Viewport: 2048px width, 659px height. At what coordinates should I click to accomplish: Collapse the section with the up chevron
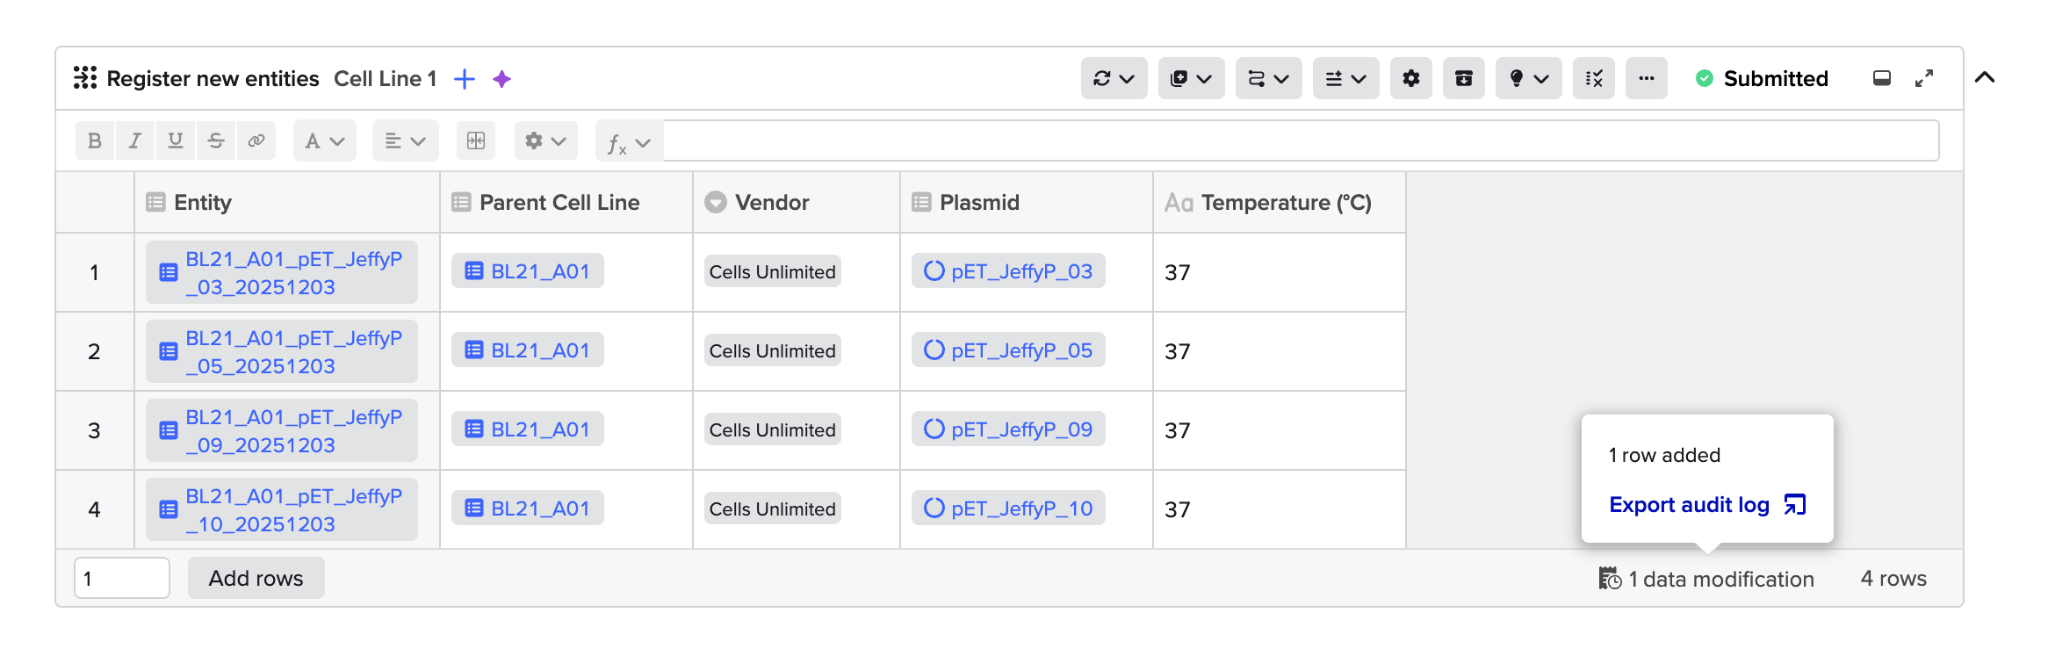[x=1985, y=78]
